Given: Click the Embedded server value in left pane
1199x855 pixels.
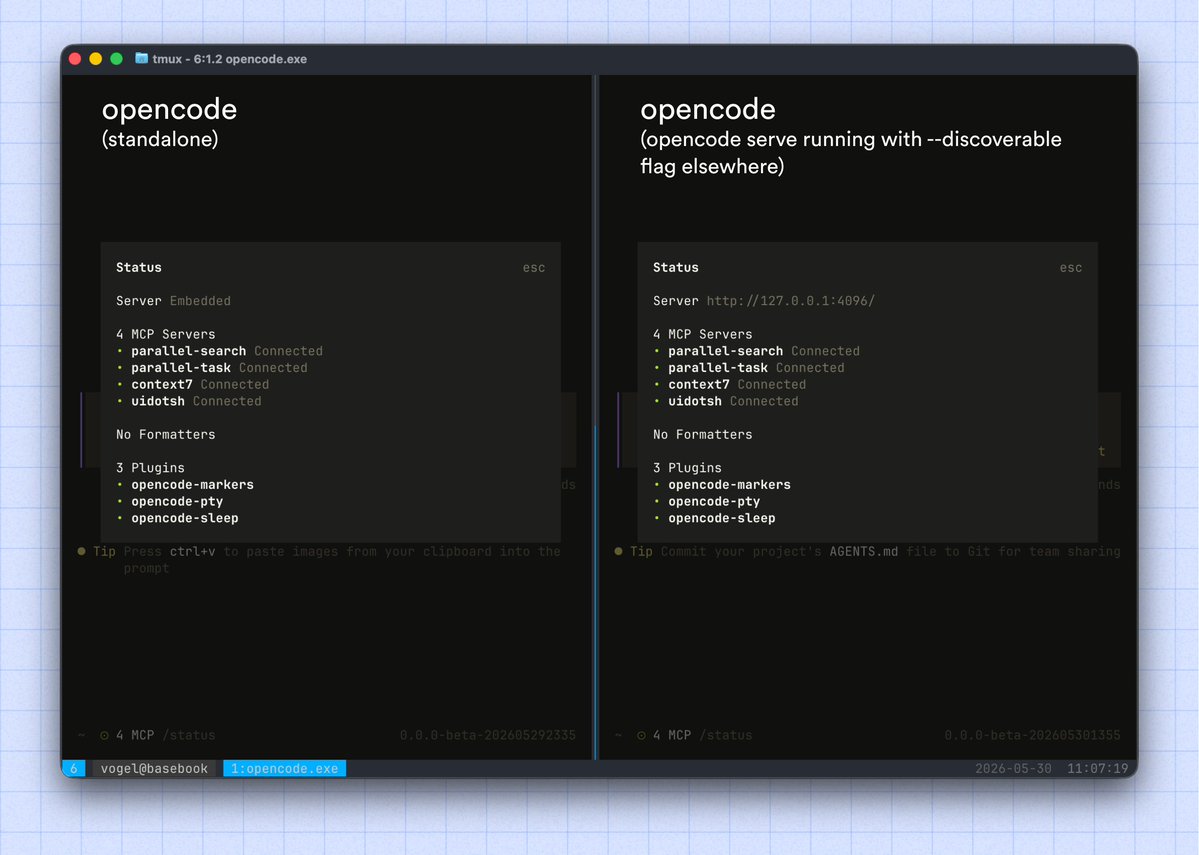Looking at the screenshot, I should tap(200, 301).
